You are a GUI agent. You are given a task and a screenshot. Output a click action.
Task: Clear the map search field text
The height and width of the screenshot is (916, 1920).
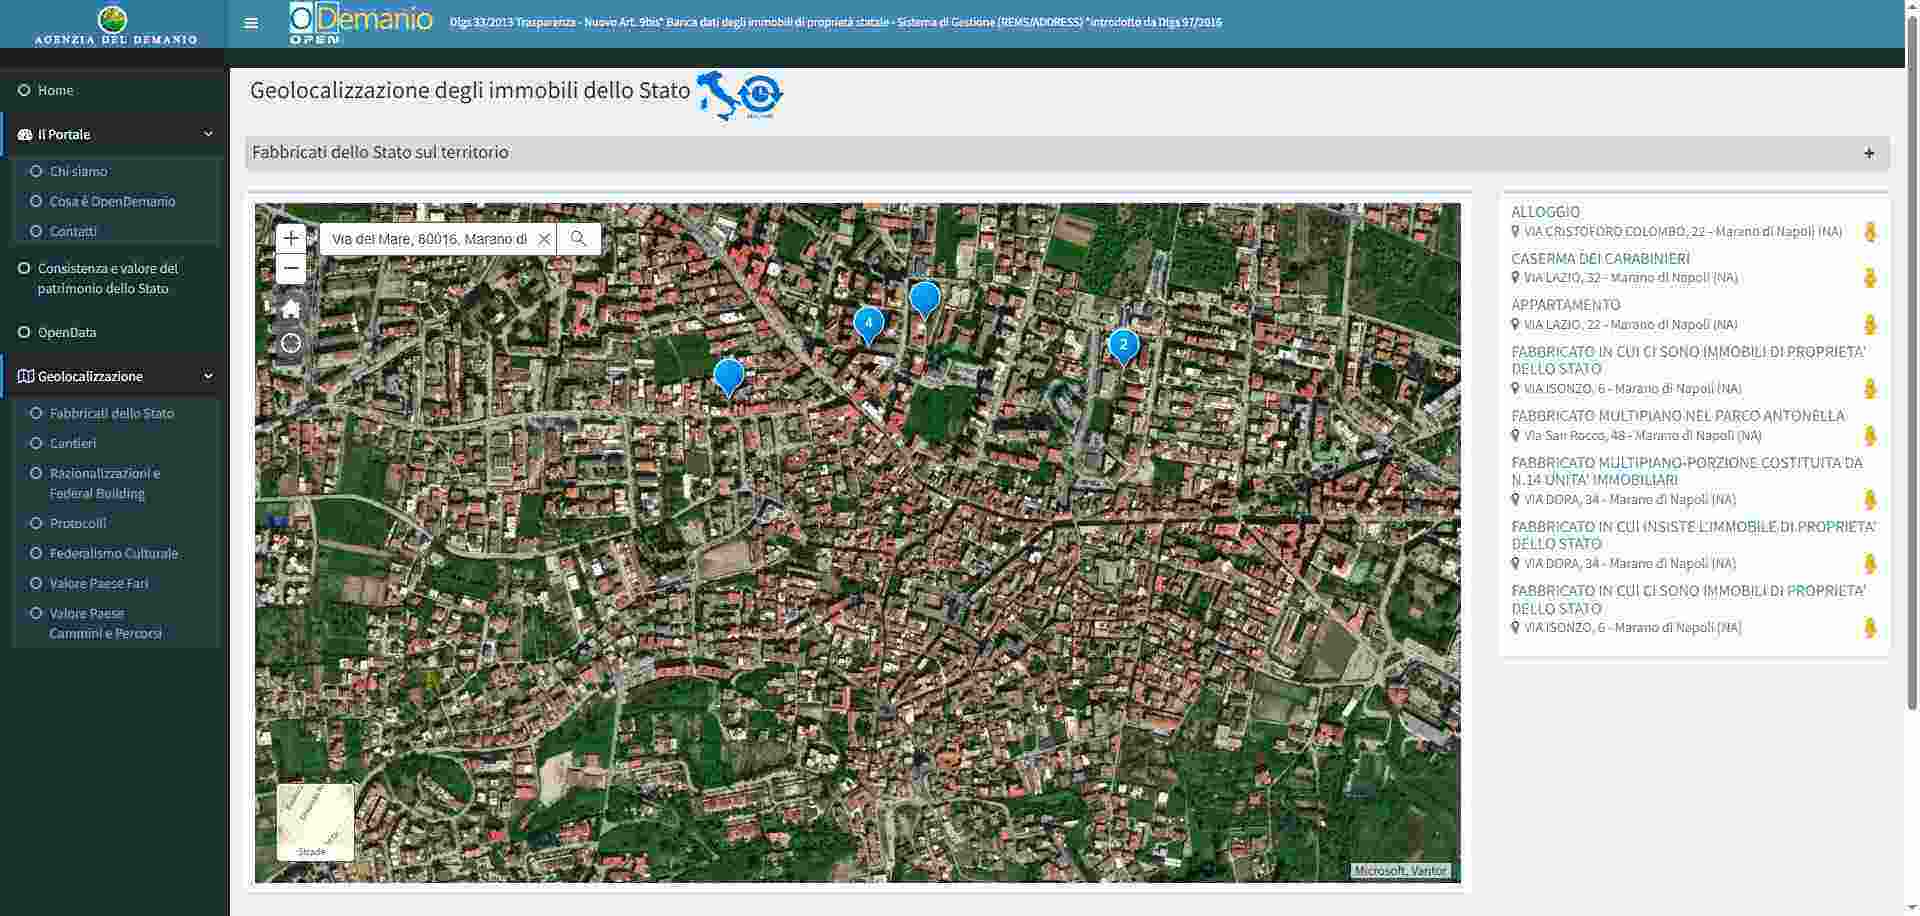click(544, 239)
